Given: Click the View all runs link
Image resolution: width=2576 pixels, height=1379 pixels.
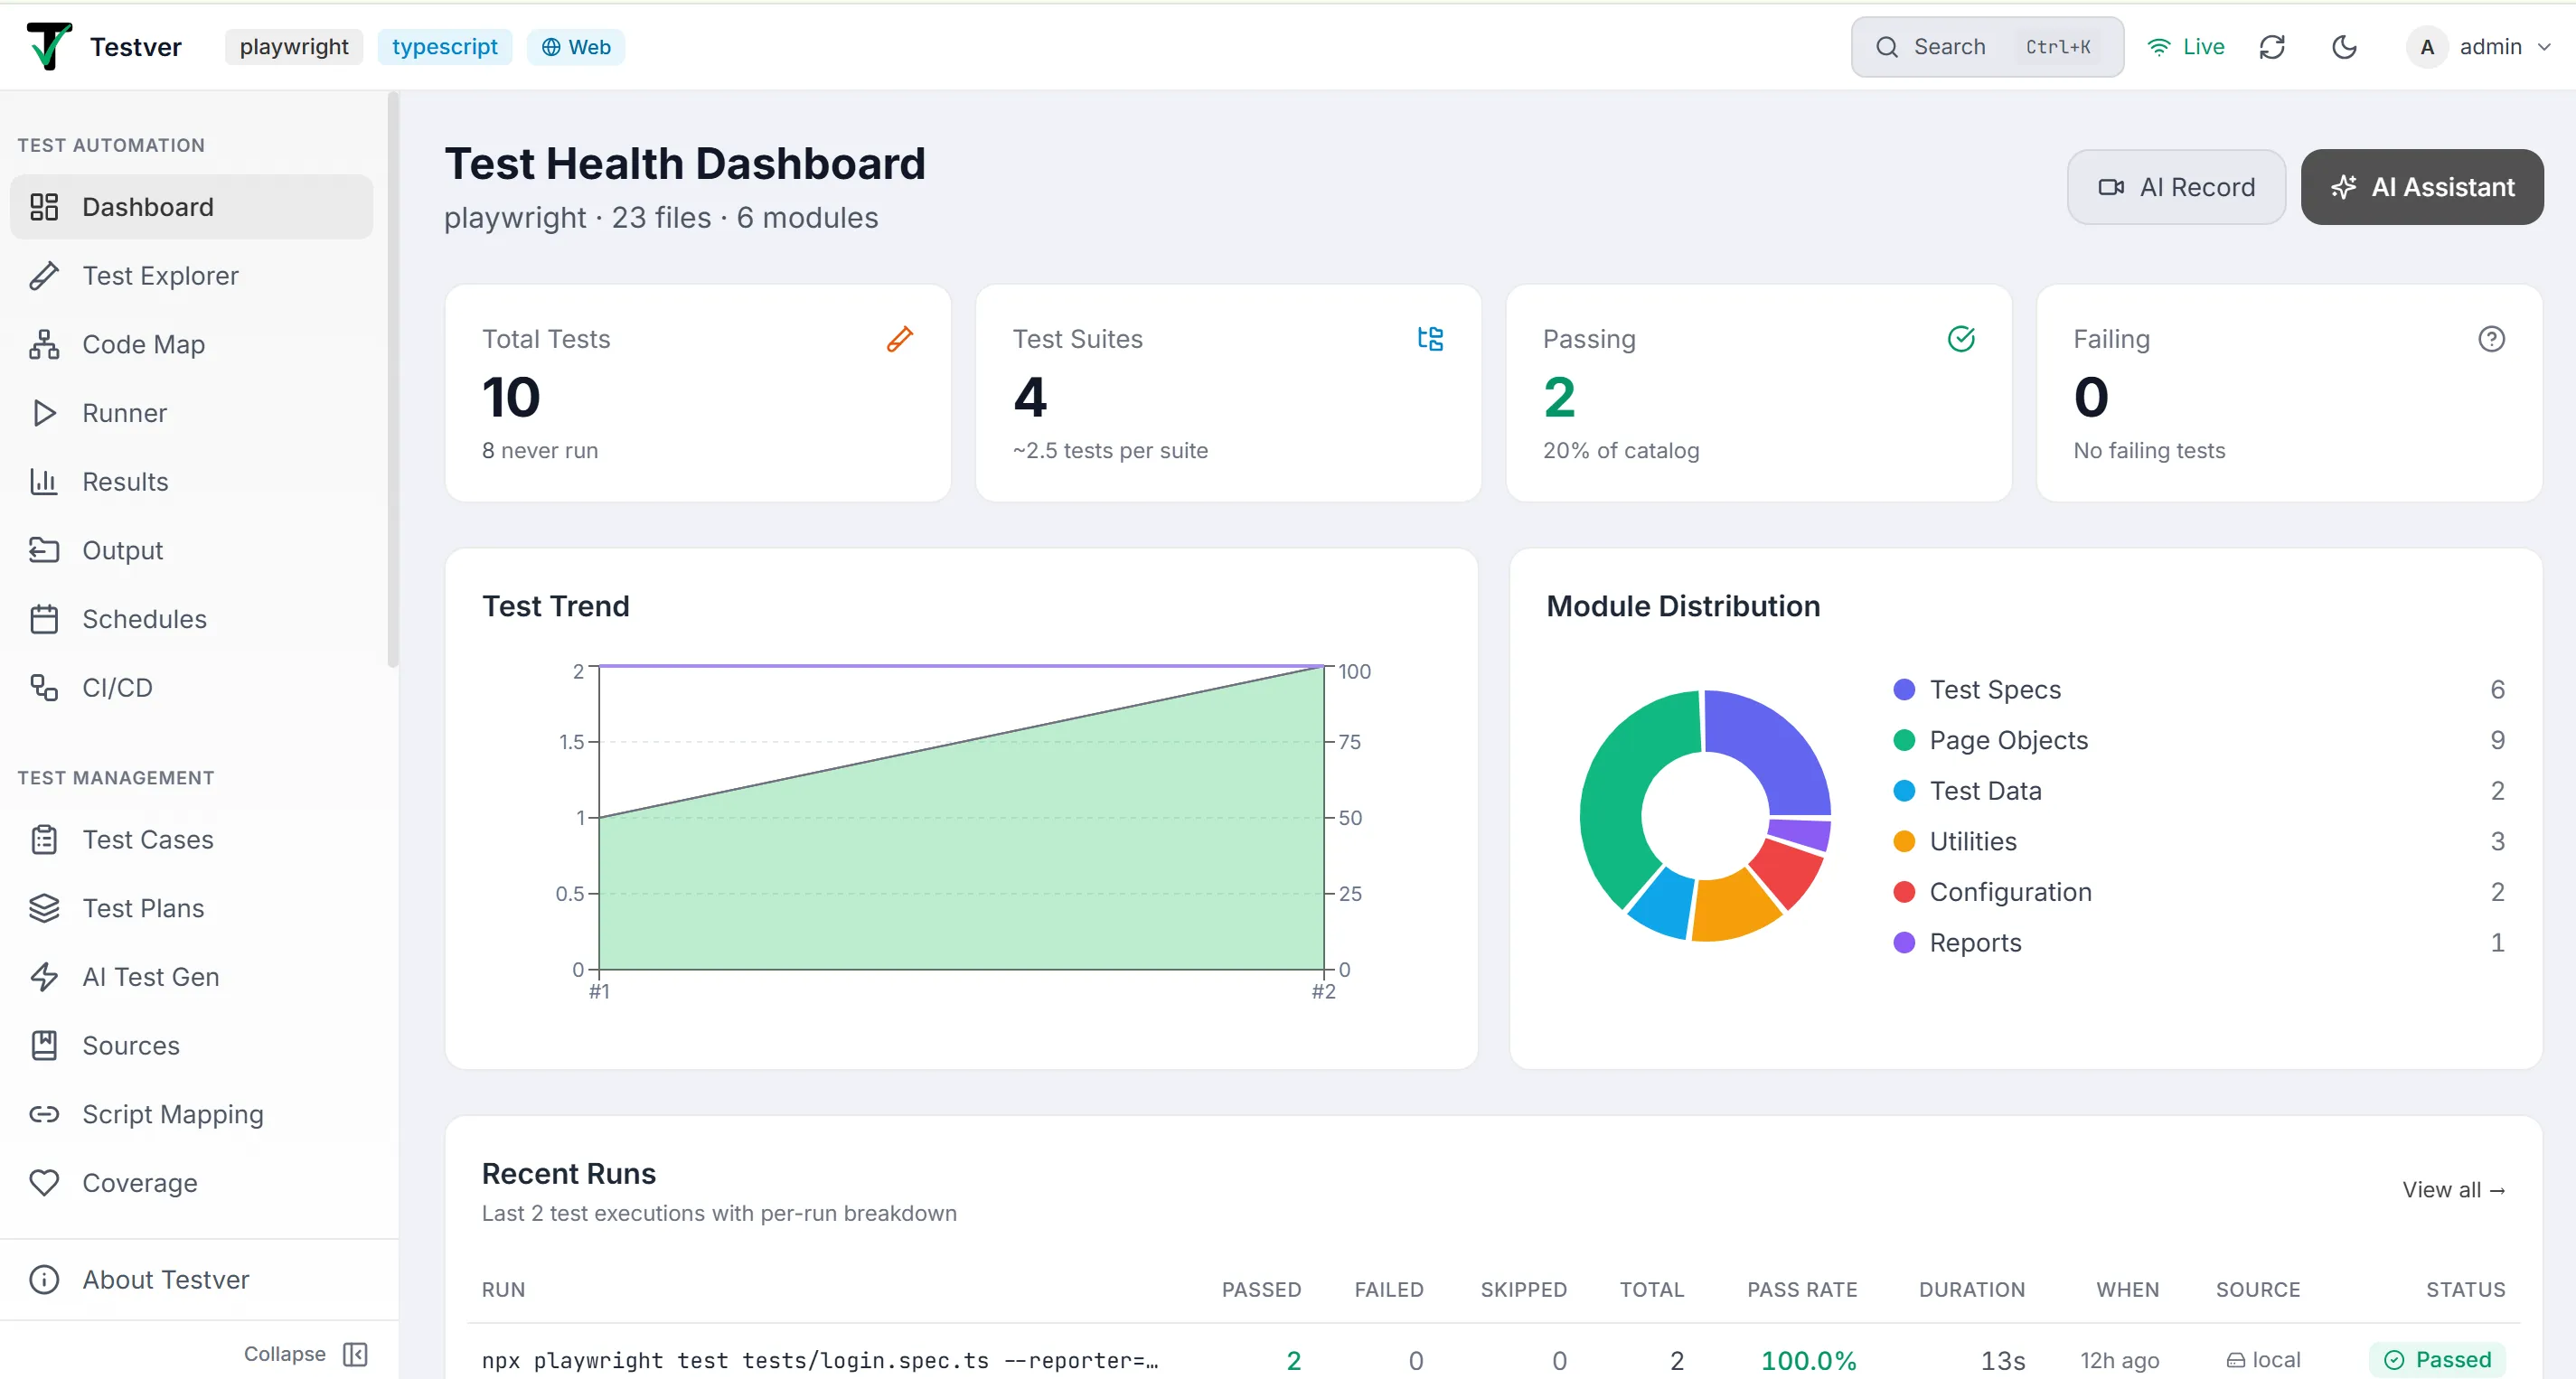Looking at the screenshot, I should (x=2453, y=1190).
